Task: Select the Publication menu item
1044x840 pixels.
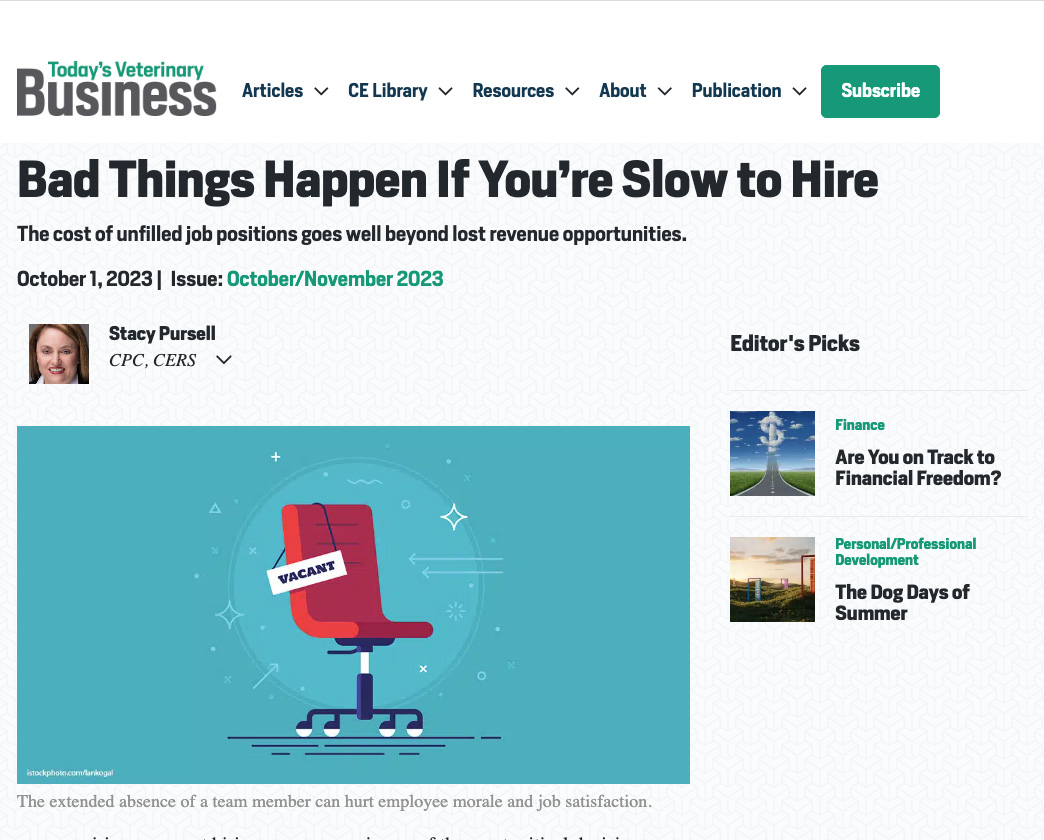Action: 736,91
